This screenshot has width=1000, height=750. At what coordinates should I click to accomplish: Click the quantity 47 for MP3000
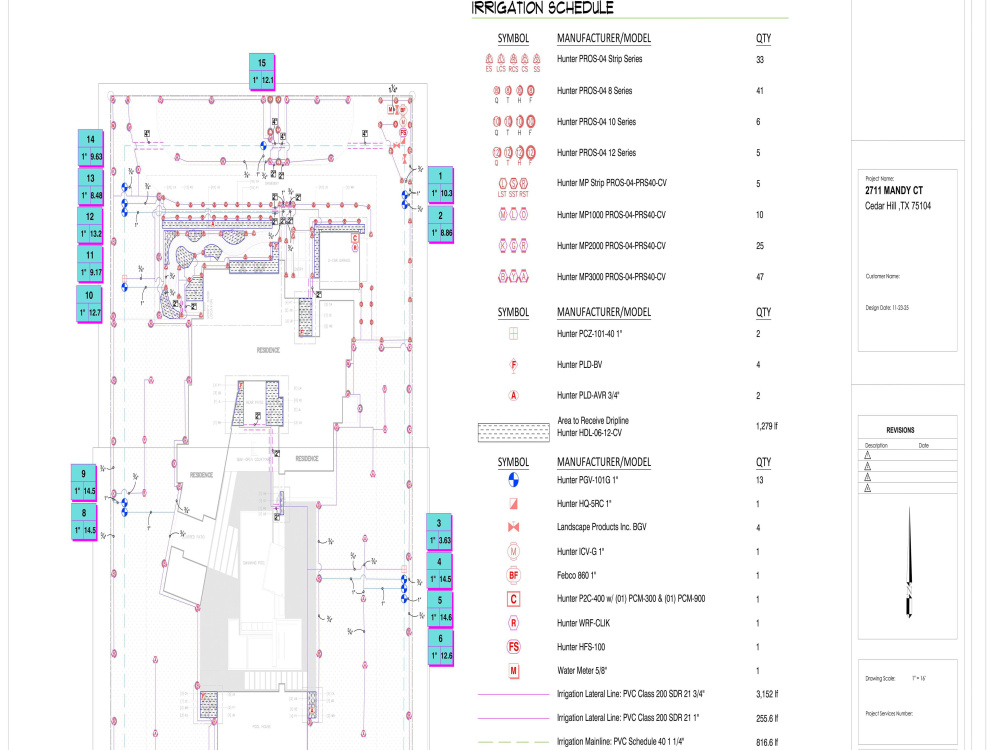click(x=760, y=277)
